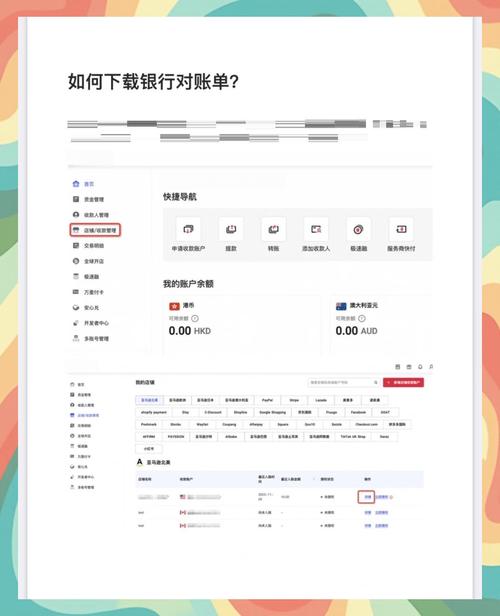Open 收款人管理 in the upper sidebar

[91, 215]
